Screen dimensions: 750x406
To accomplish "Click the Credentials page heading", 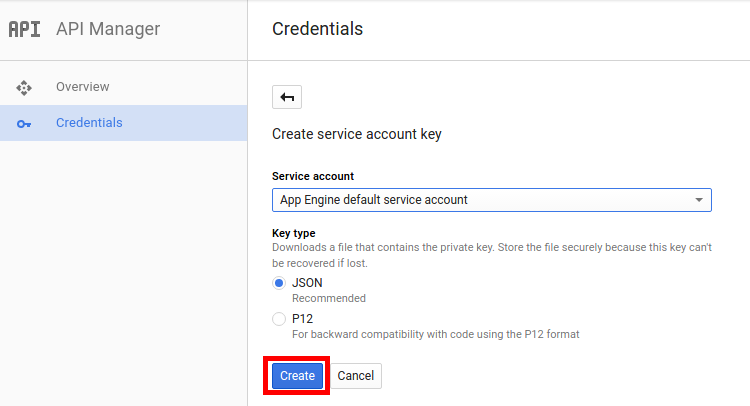I will point(318,29).
